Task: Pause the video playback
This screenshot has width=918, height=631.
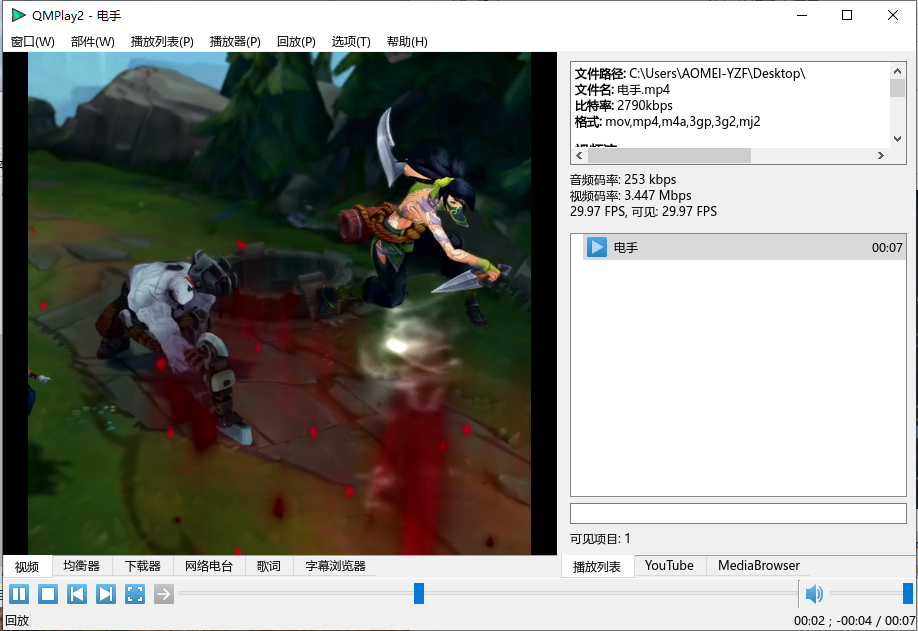Action: [19, 594]
